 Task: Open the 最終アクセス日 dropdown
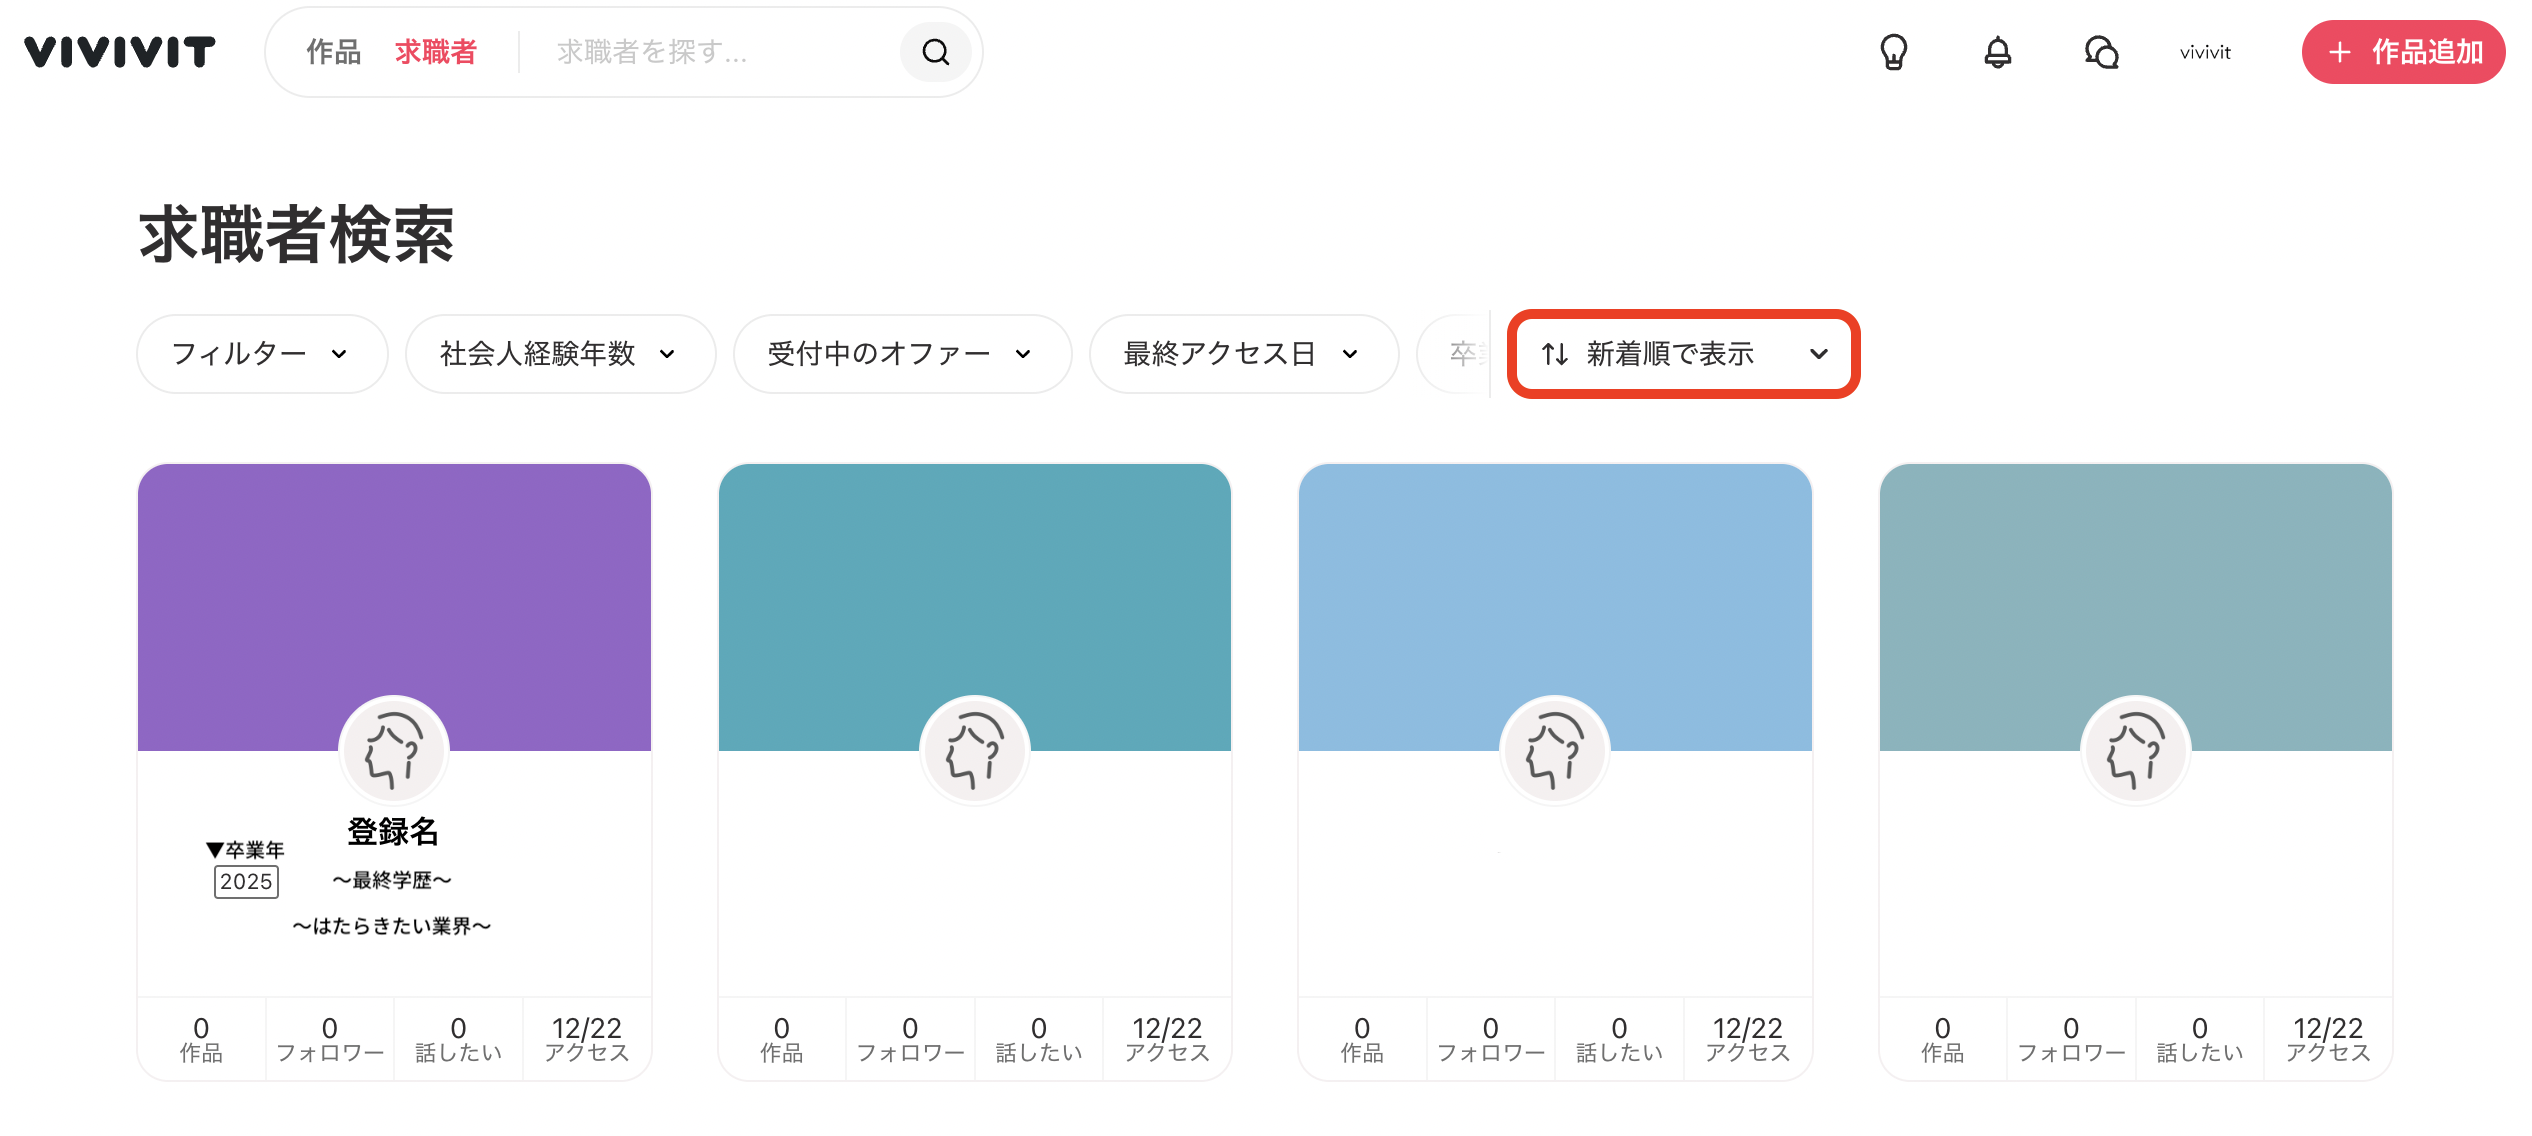1244,353
